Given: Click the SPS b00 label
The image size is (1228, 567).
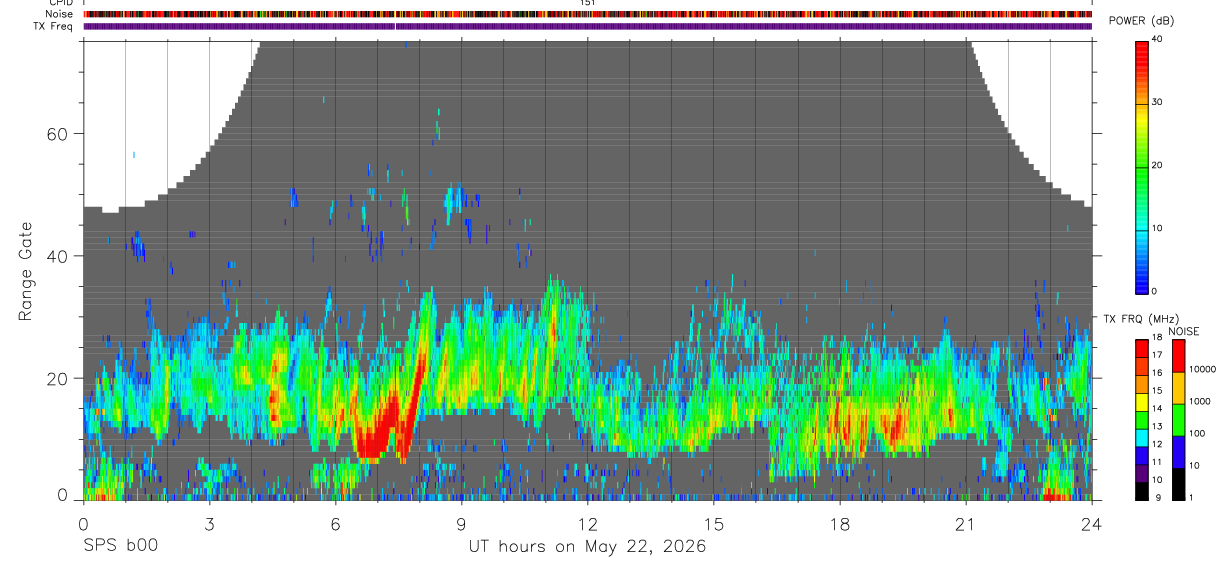Looking at the screenshot, I should point(121,546).
